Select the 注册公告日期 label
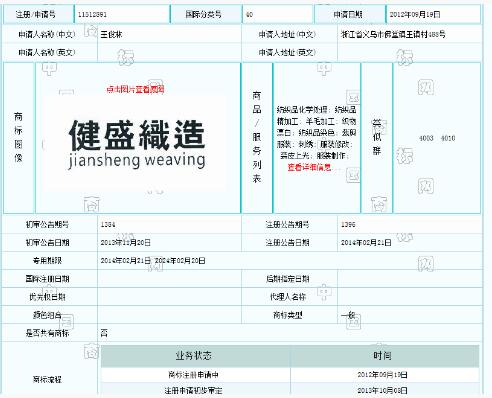 coord(287,242)
